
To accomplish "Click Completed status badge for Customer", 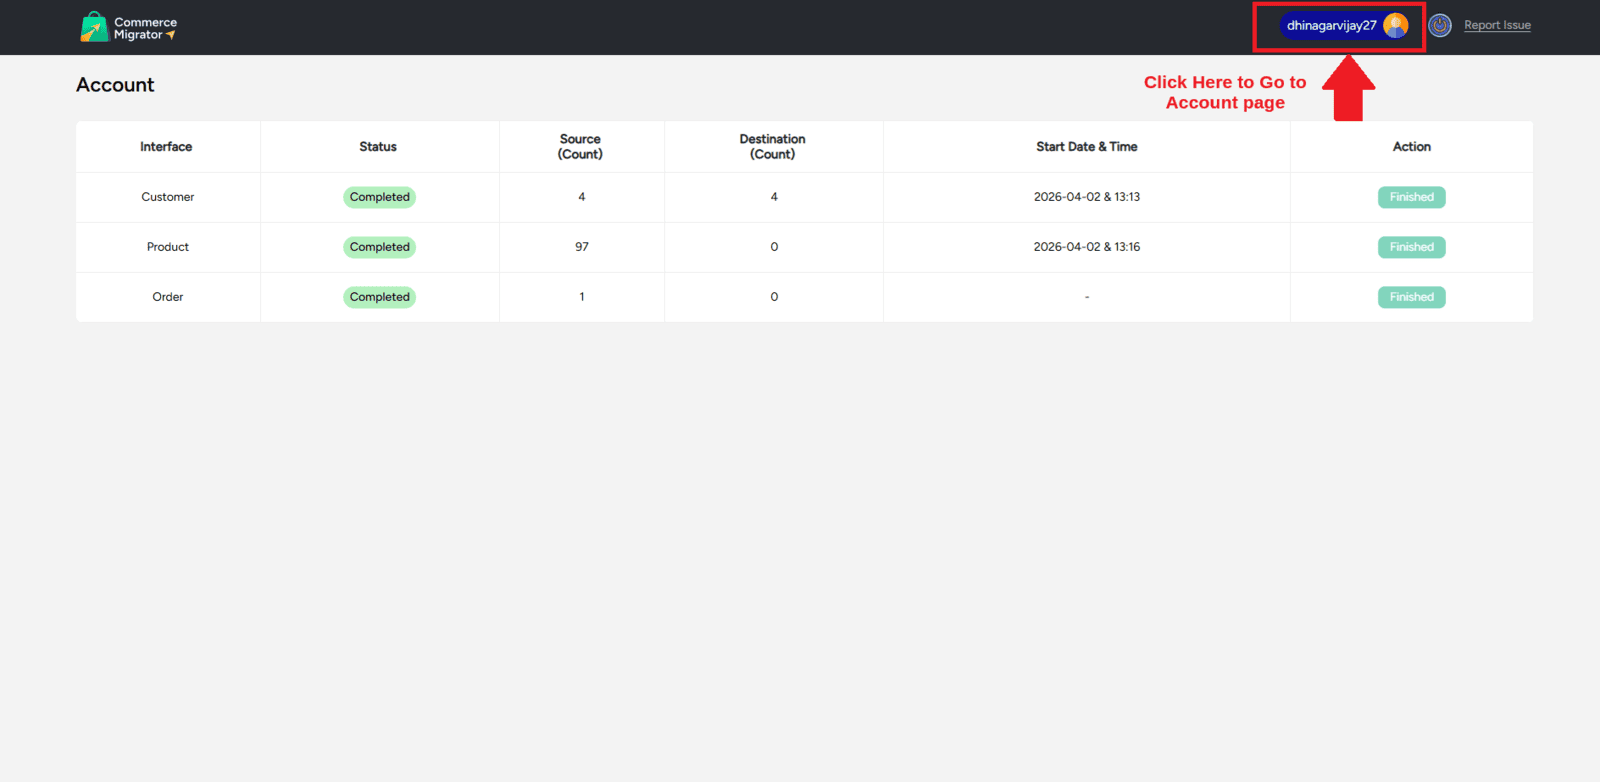I will tap(379, 197).
